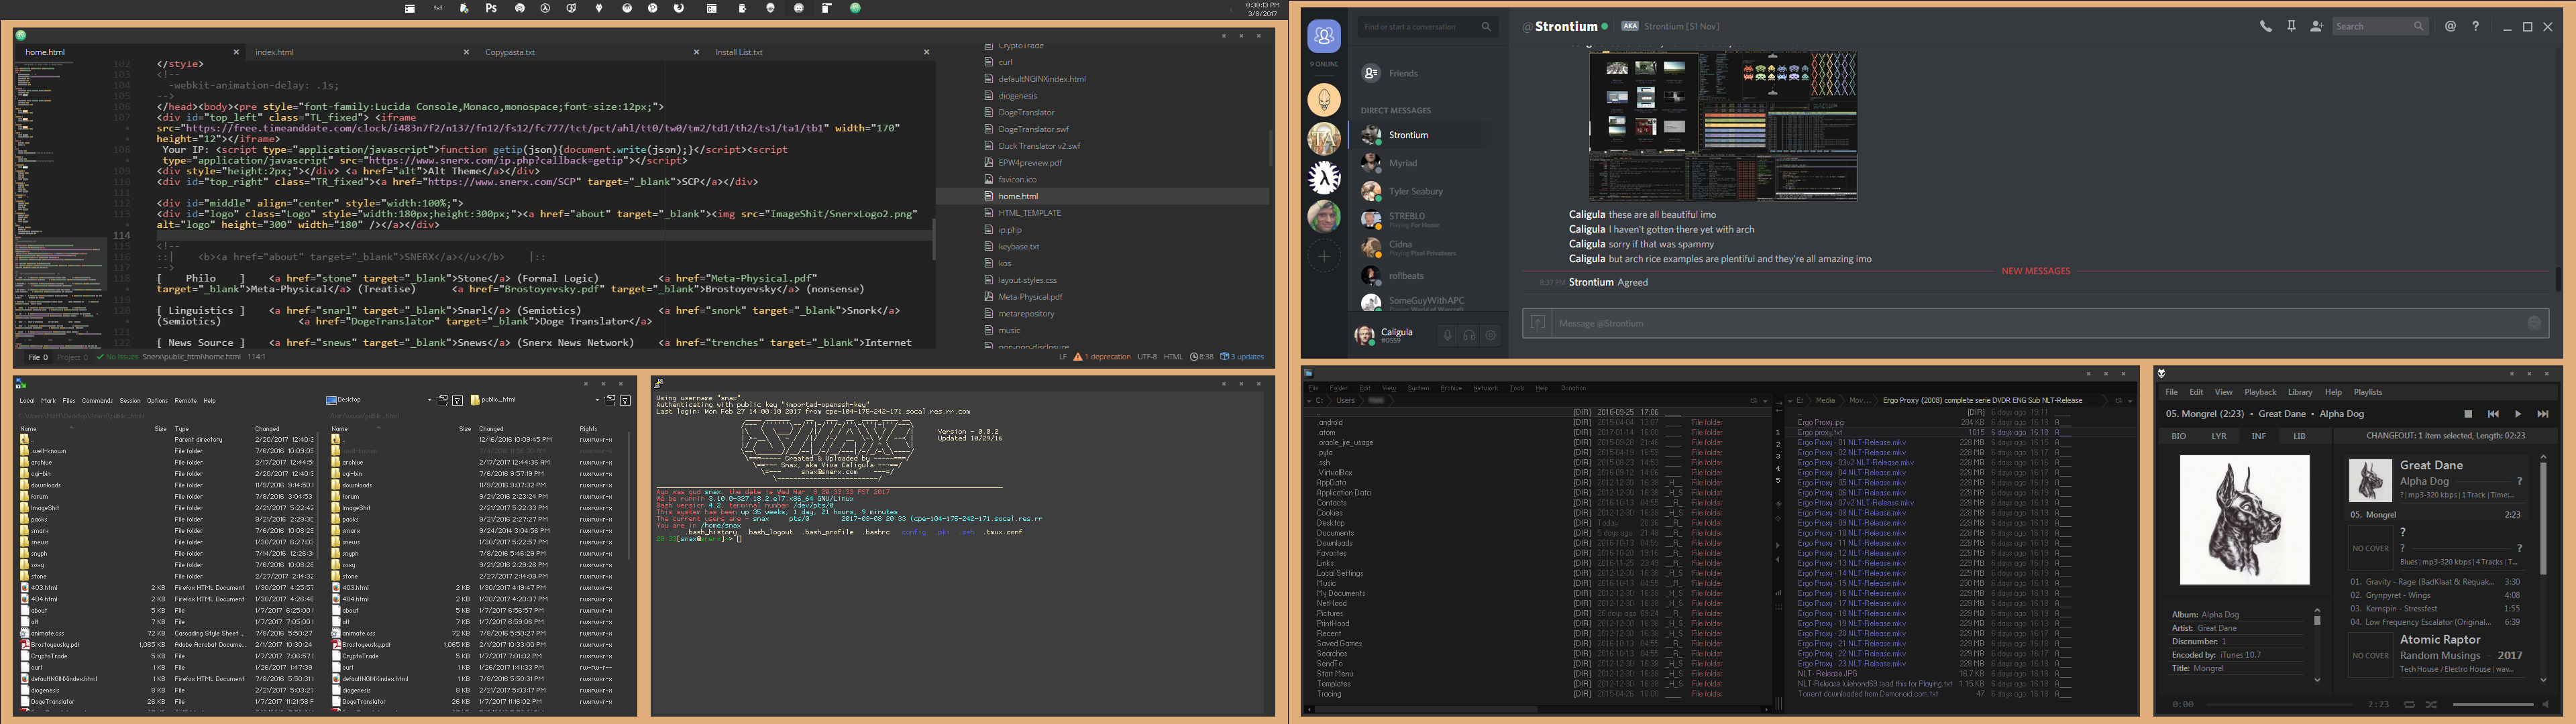Click the Great Dane album thumbnail in playlist
The width and height of the screenshot is (2576, 724).
2370,481
